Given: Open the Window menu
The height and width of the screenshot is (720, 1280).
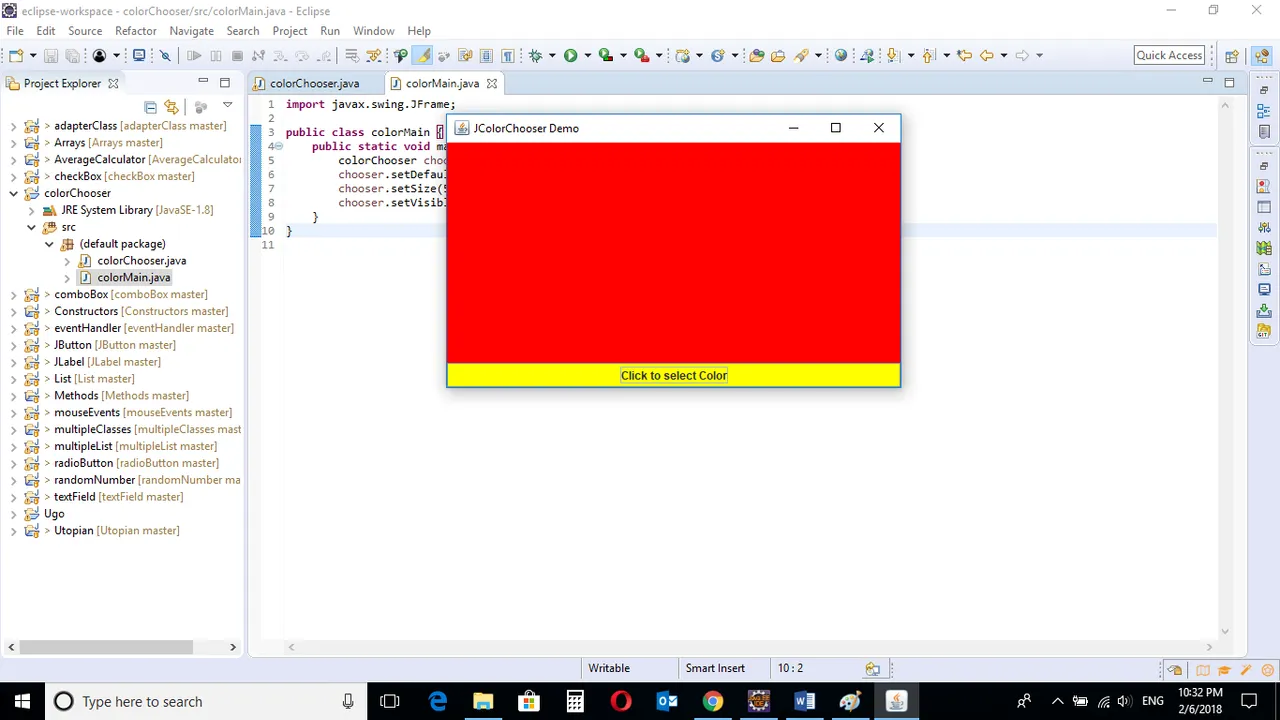Looking at the screenshot, I should coord(373,31).
